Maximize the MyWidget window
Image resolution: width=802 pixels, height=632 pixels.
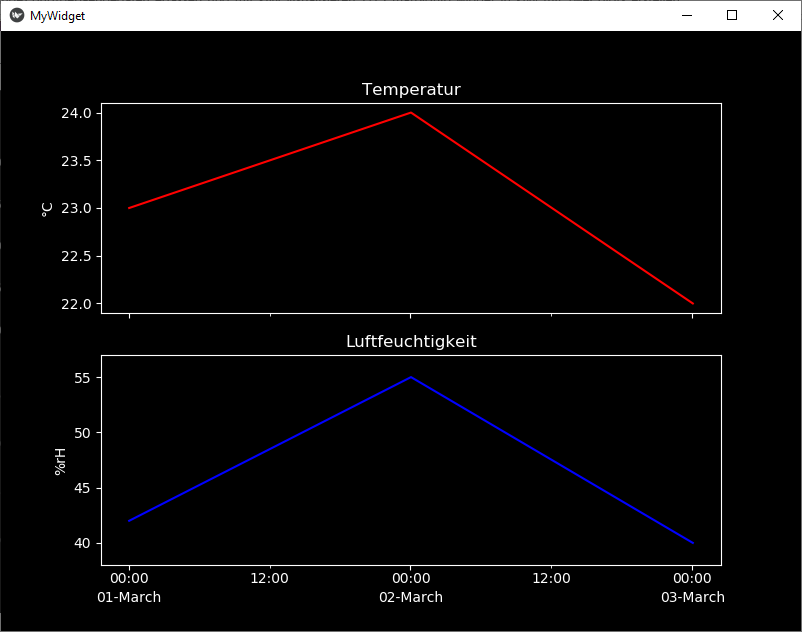[x=732, y=15]
